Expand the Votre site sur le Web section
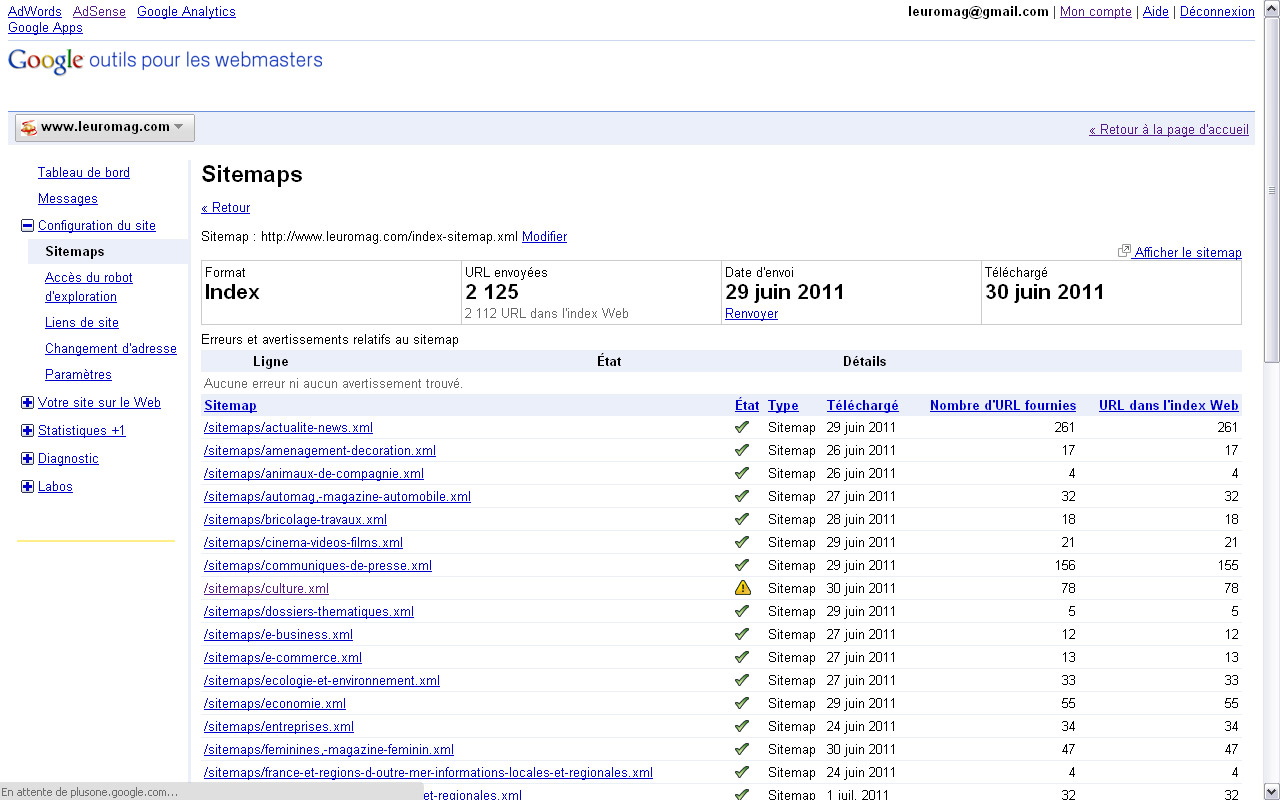This screenshot has width=1280, height=800. point(27,403)
